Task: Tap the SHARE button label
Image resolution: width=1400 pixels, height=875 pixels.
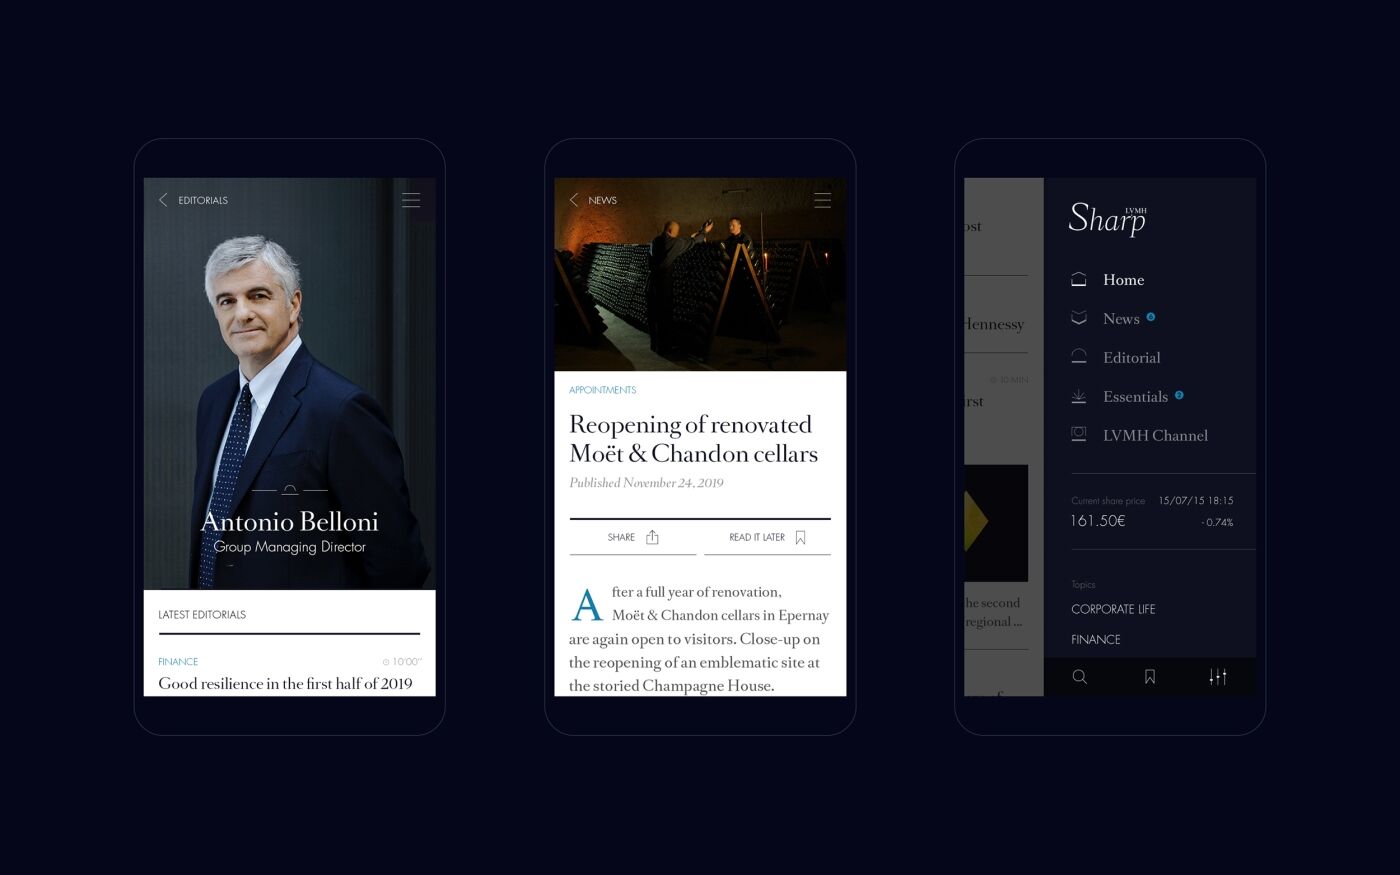Action: click(x=621, y=538)
